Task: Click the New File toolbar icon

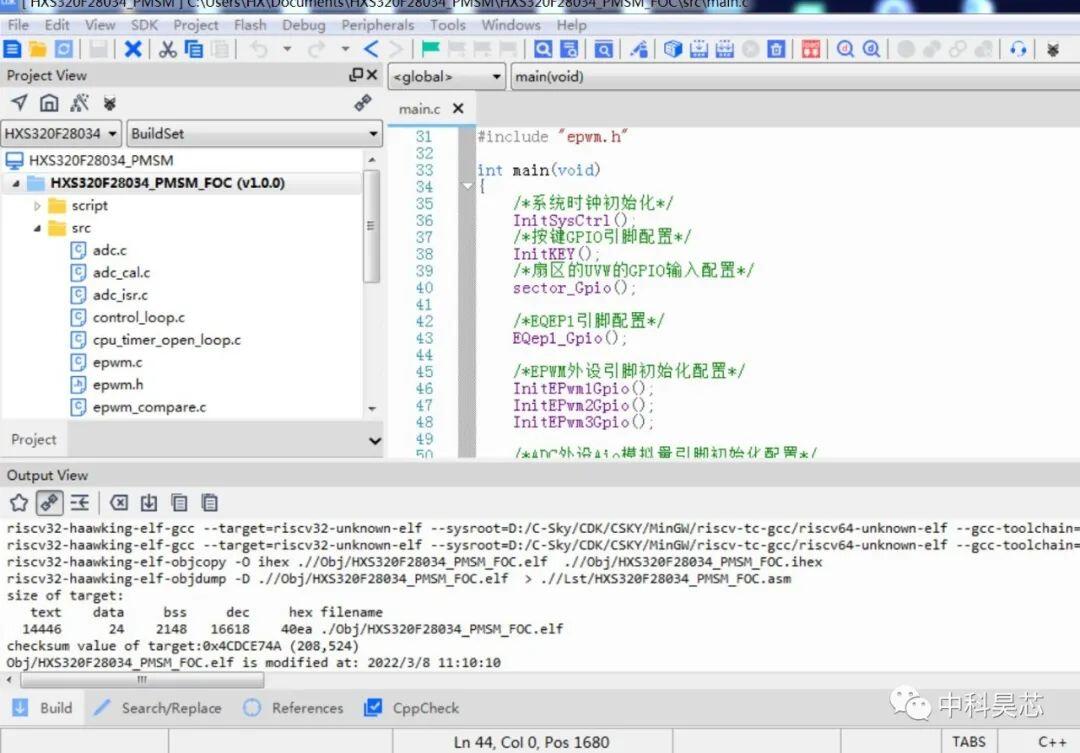Action: 12,49
